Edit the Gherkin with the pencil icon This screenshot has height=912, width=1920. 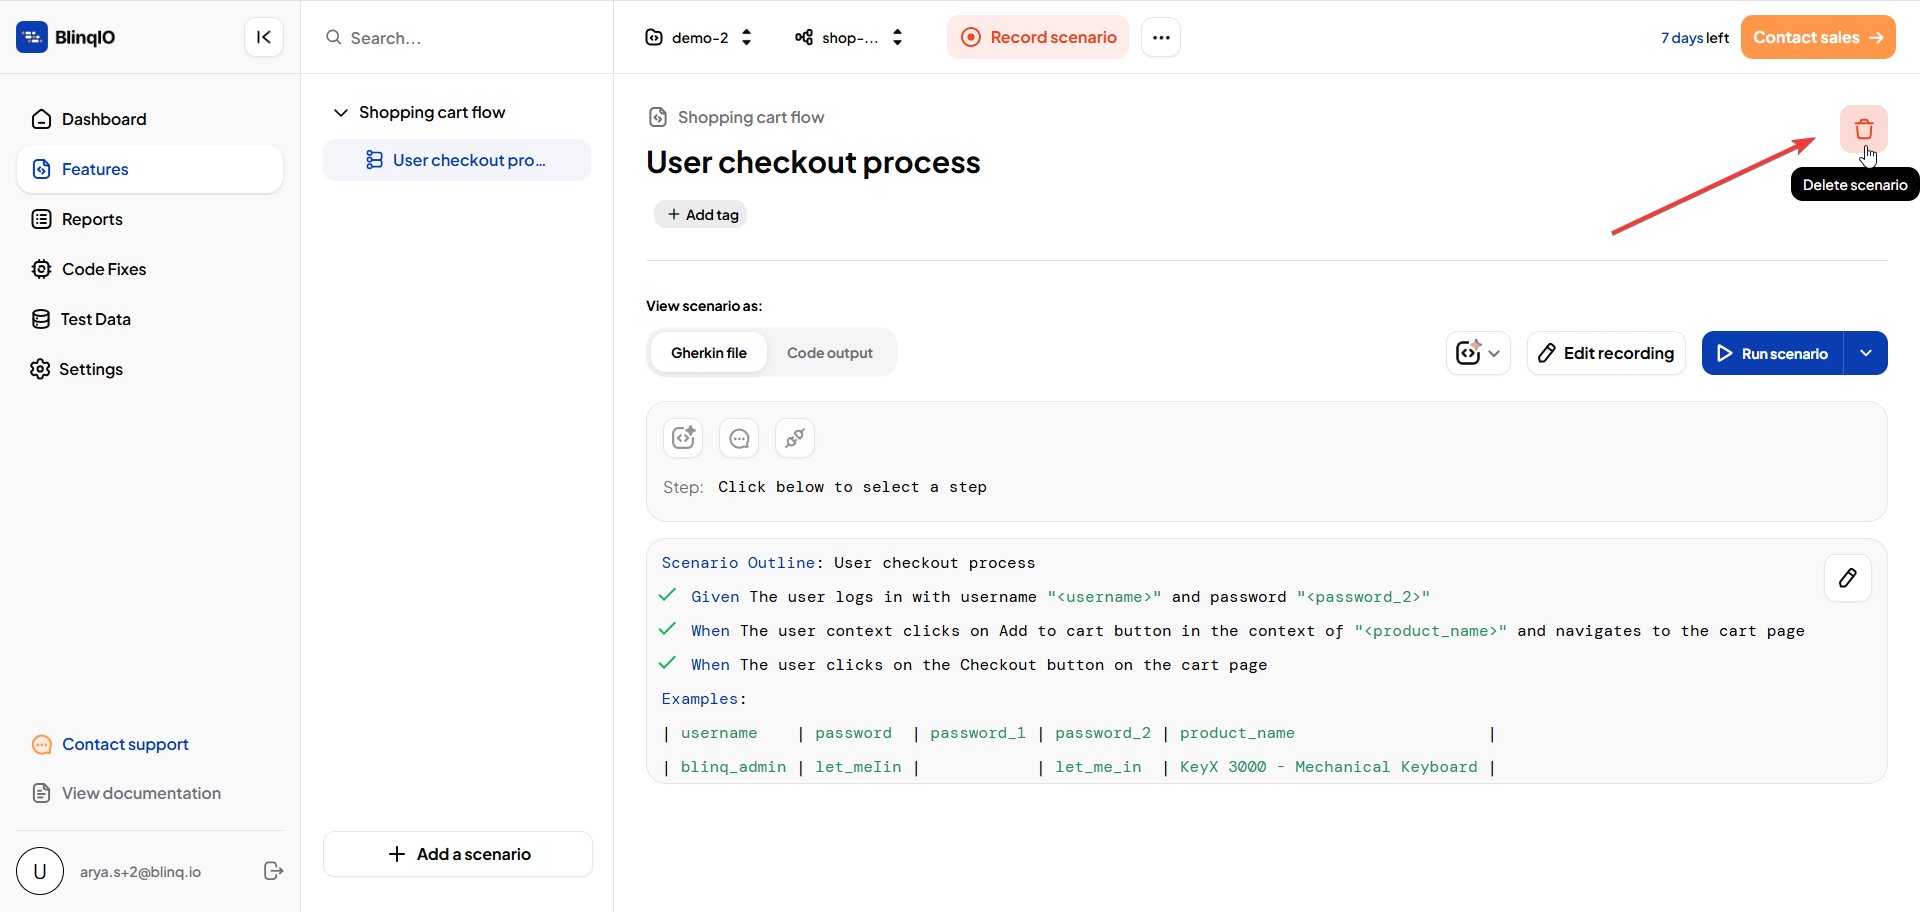1848,578
